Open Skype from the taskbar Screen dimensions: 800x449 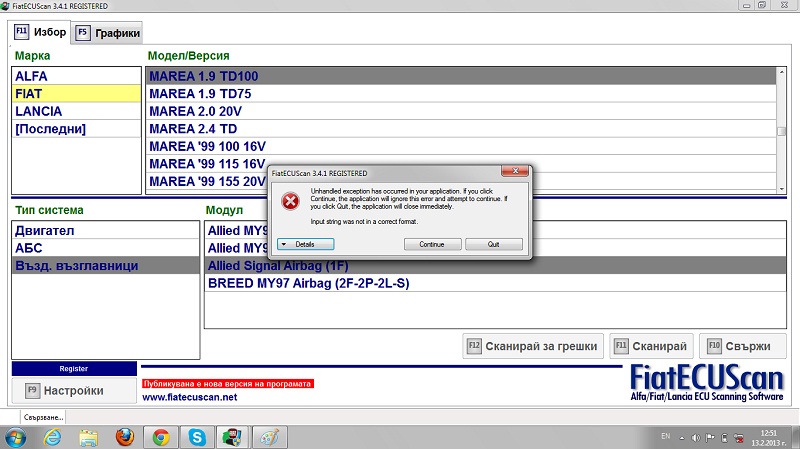[196, 437]
